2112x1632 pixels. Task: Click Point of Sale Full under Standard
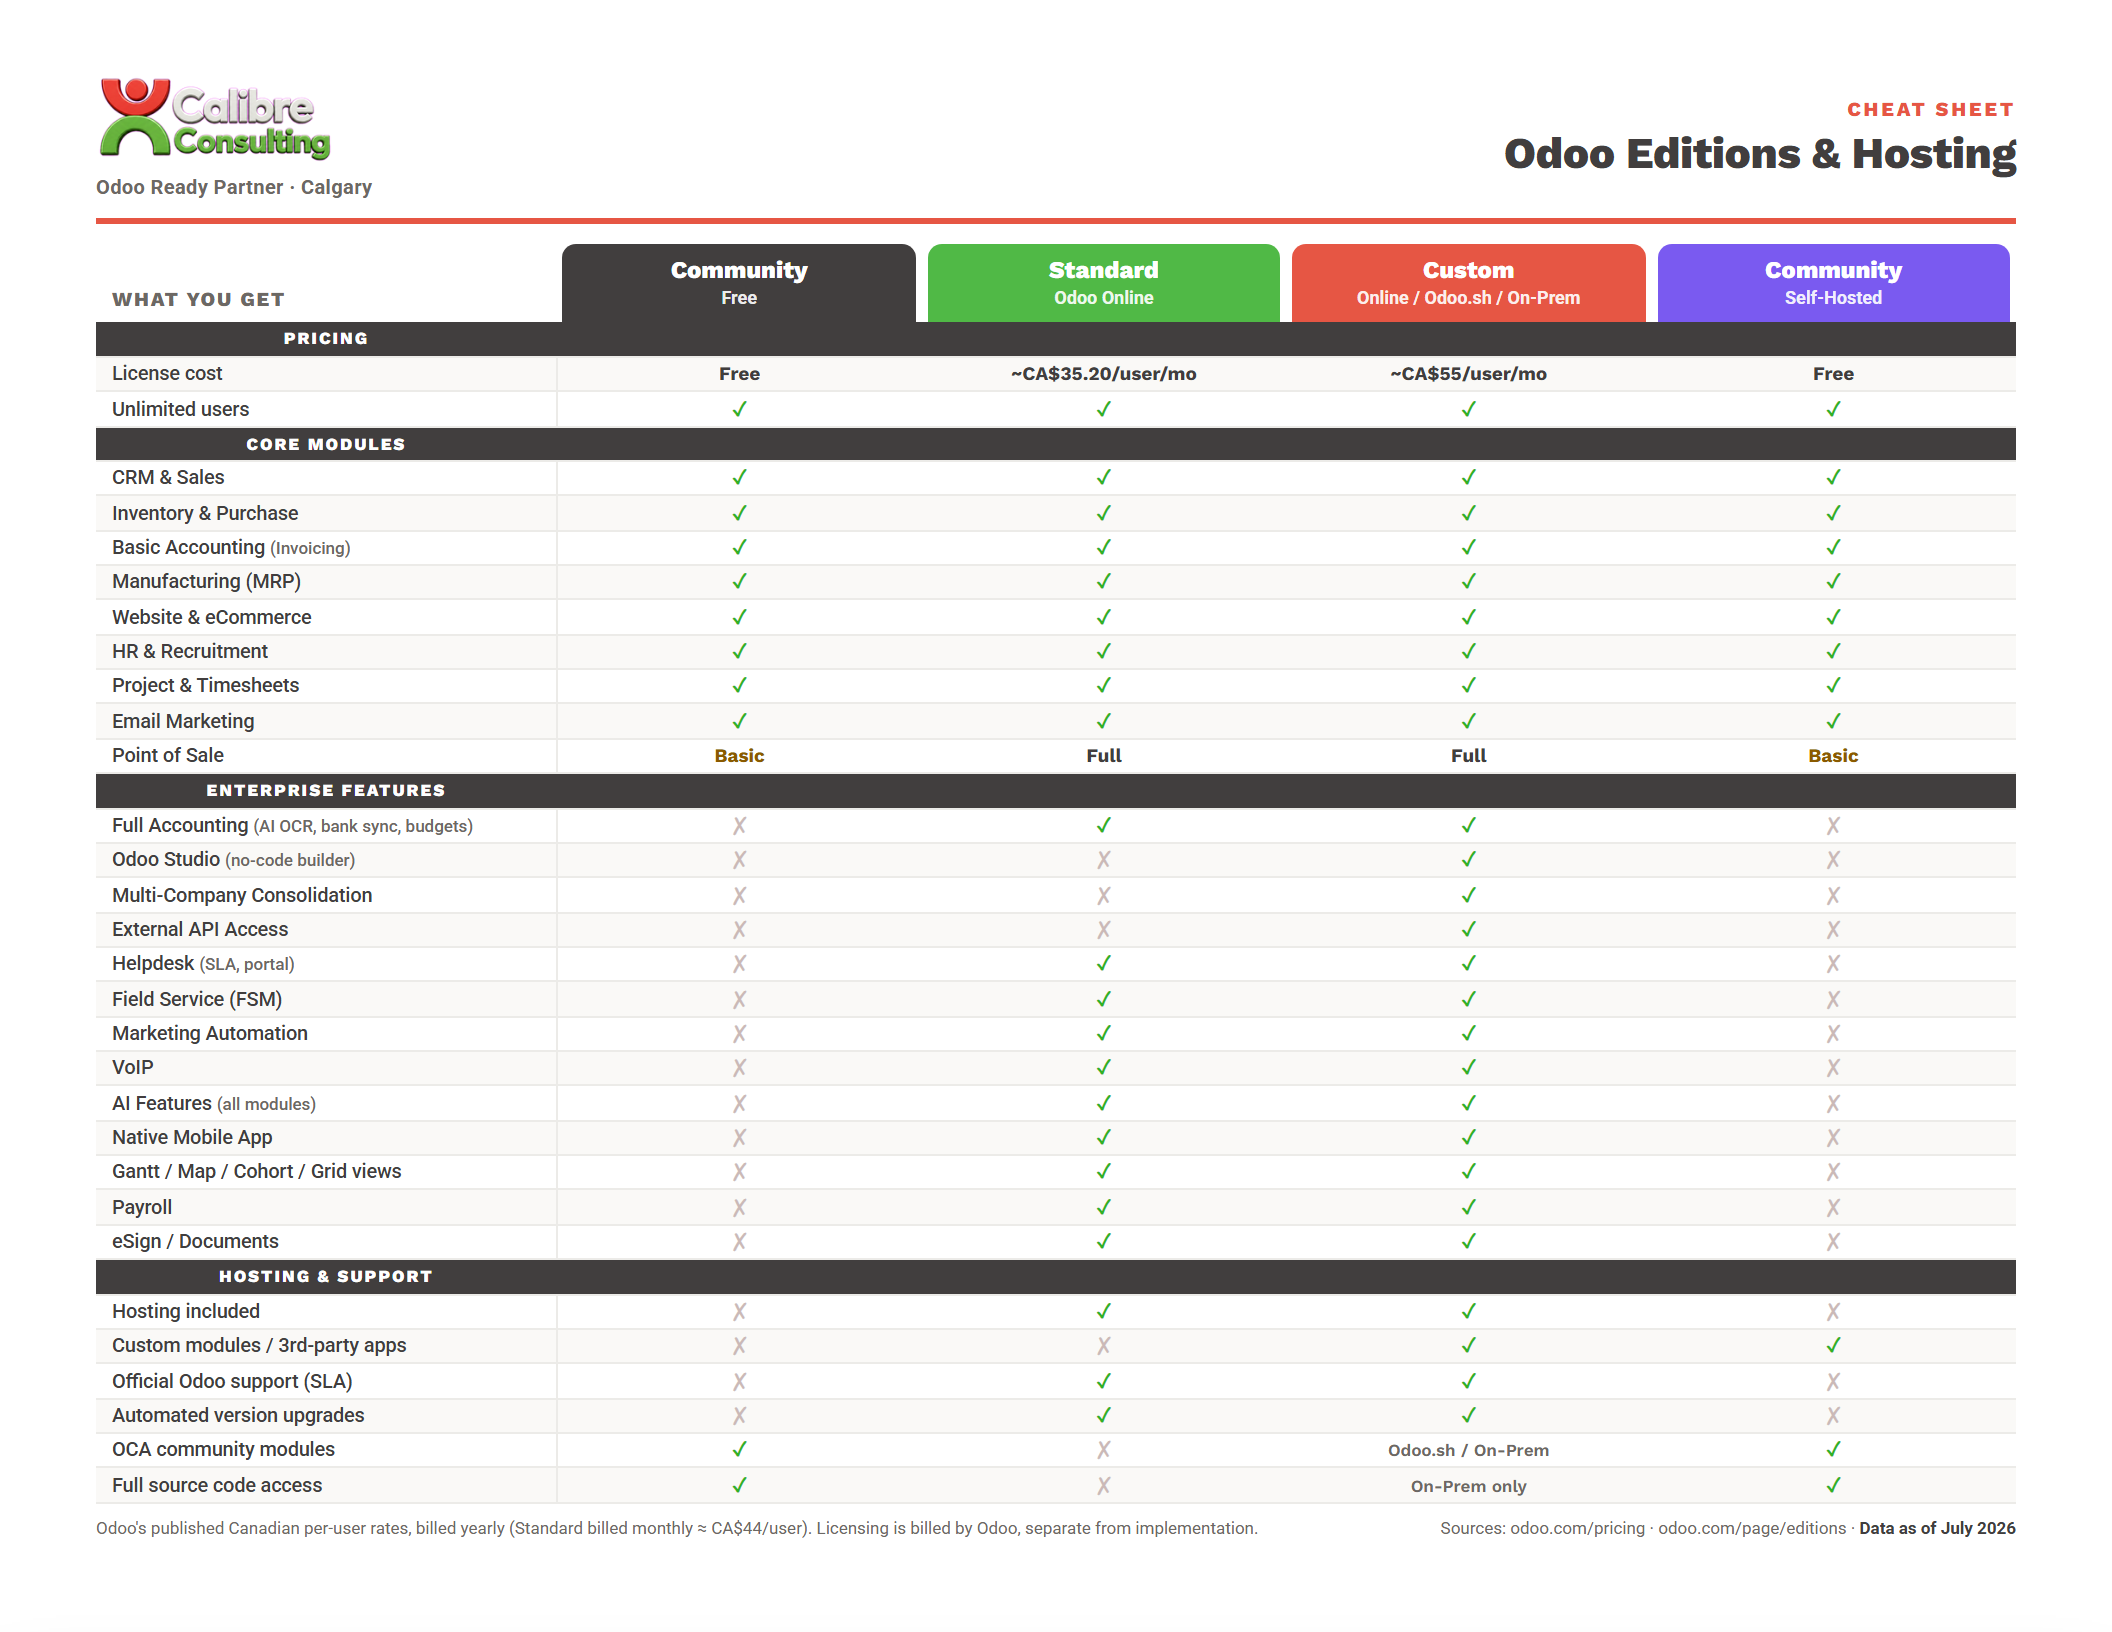coord(1103,756)
